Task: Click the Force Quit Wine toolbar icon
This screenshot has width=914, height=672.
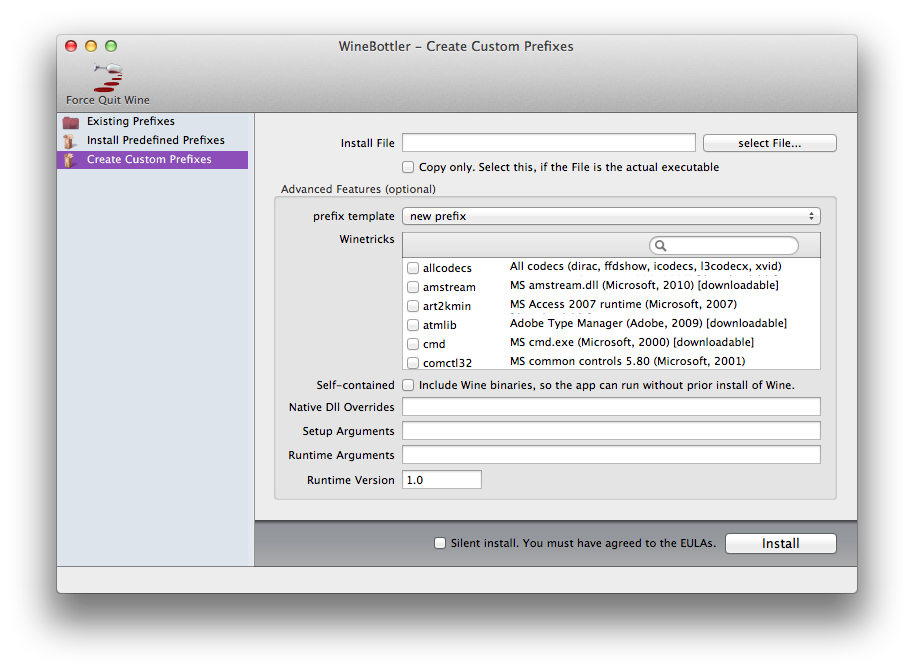Action: coord(108,77)
